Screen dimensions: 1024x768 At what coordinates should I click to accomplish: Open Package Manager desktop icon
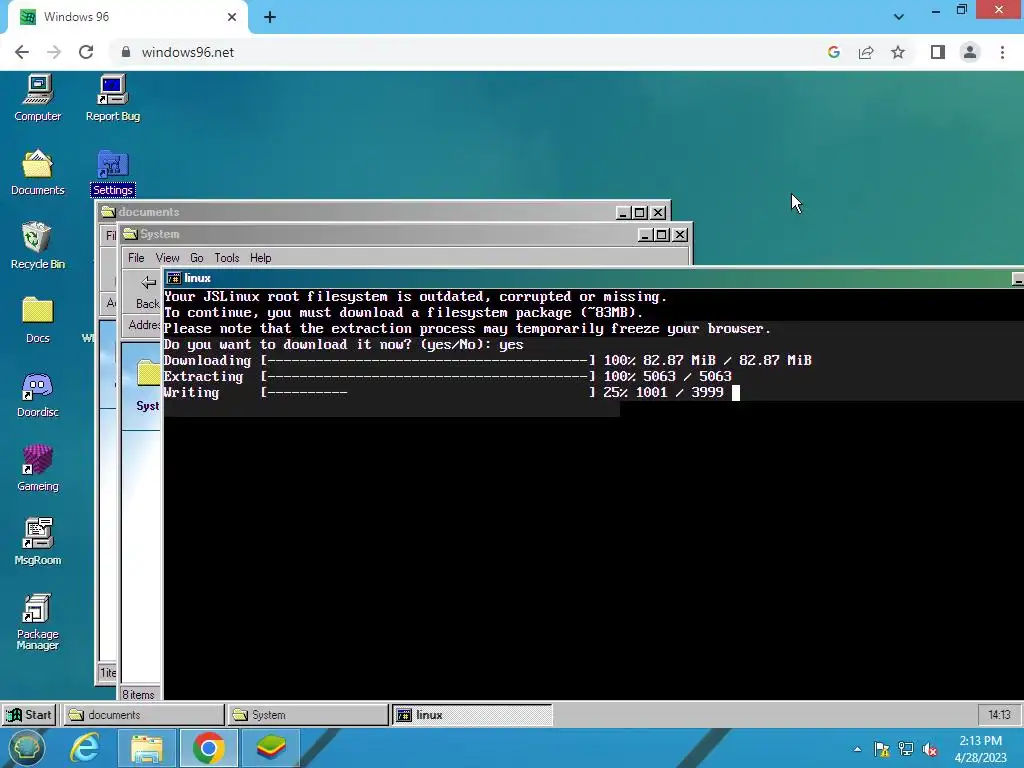[37, 622]
